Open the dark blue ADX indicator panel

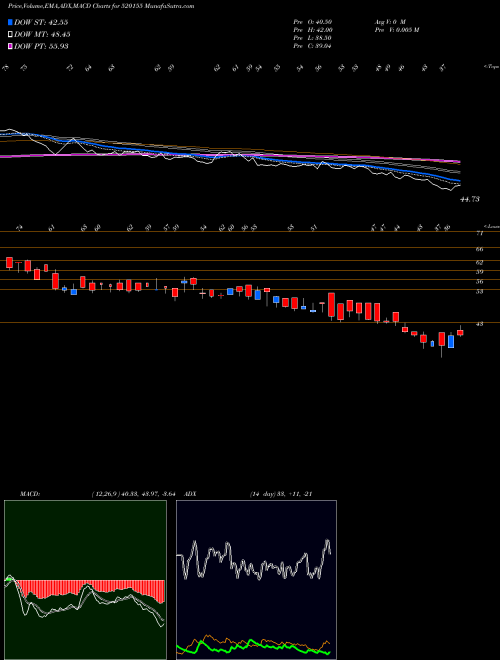point(256,580)
